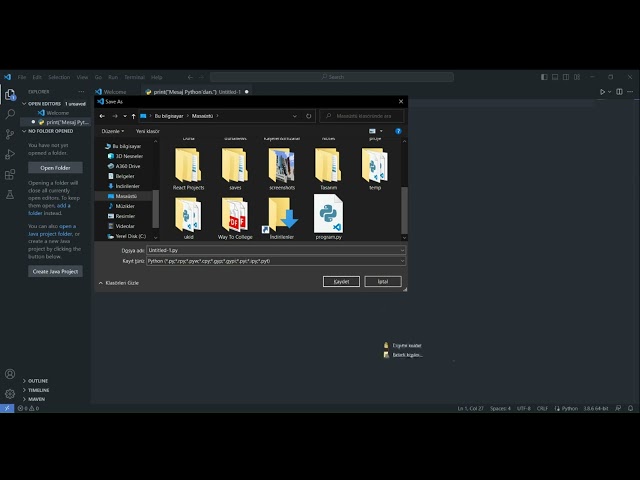The height and width of the screenshot is (480, 640).
Task: Open Customize Layout icon in title bar
Action: tap(577, 77)
